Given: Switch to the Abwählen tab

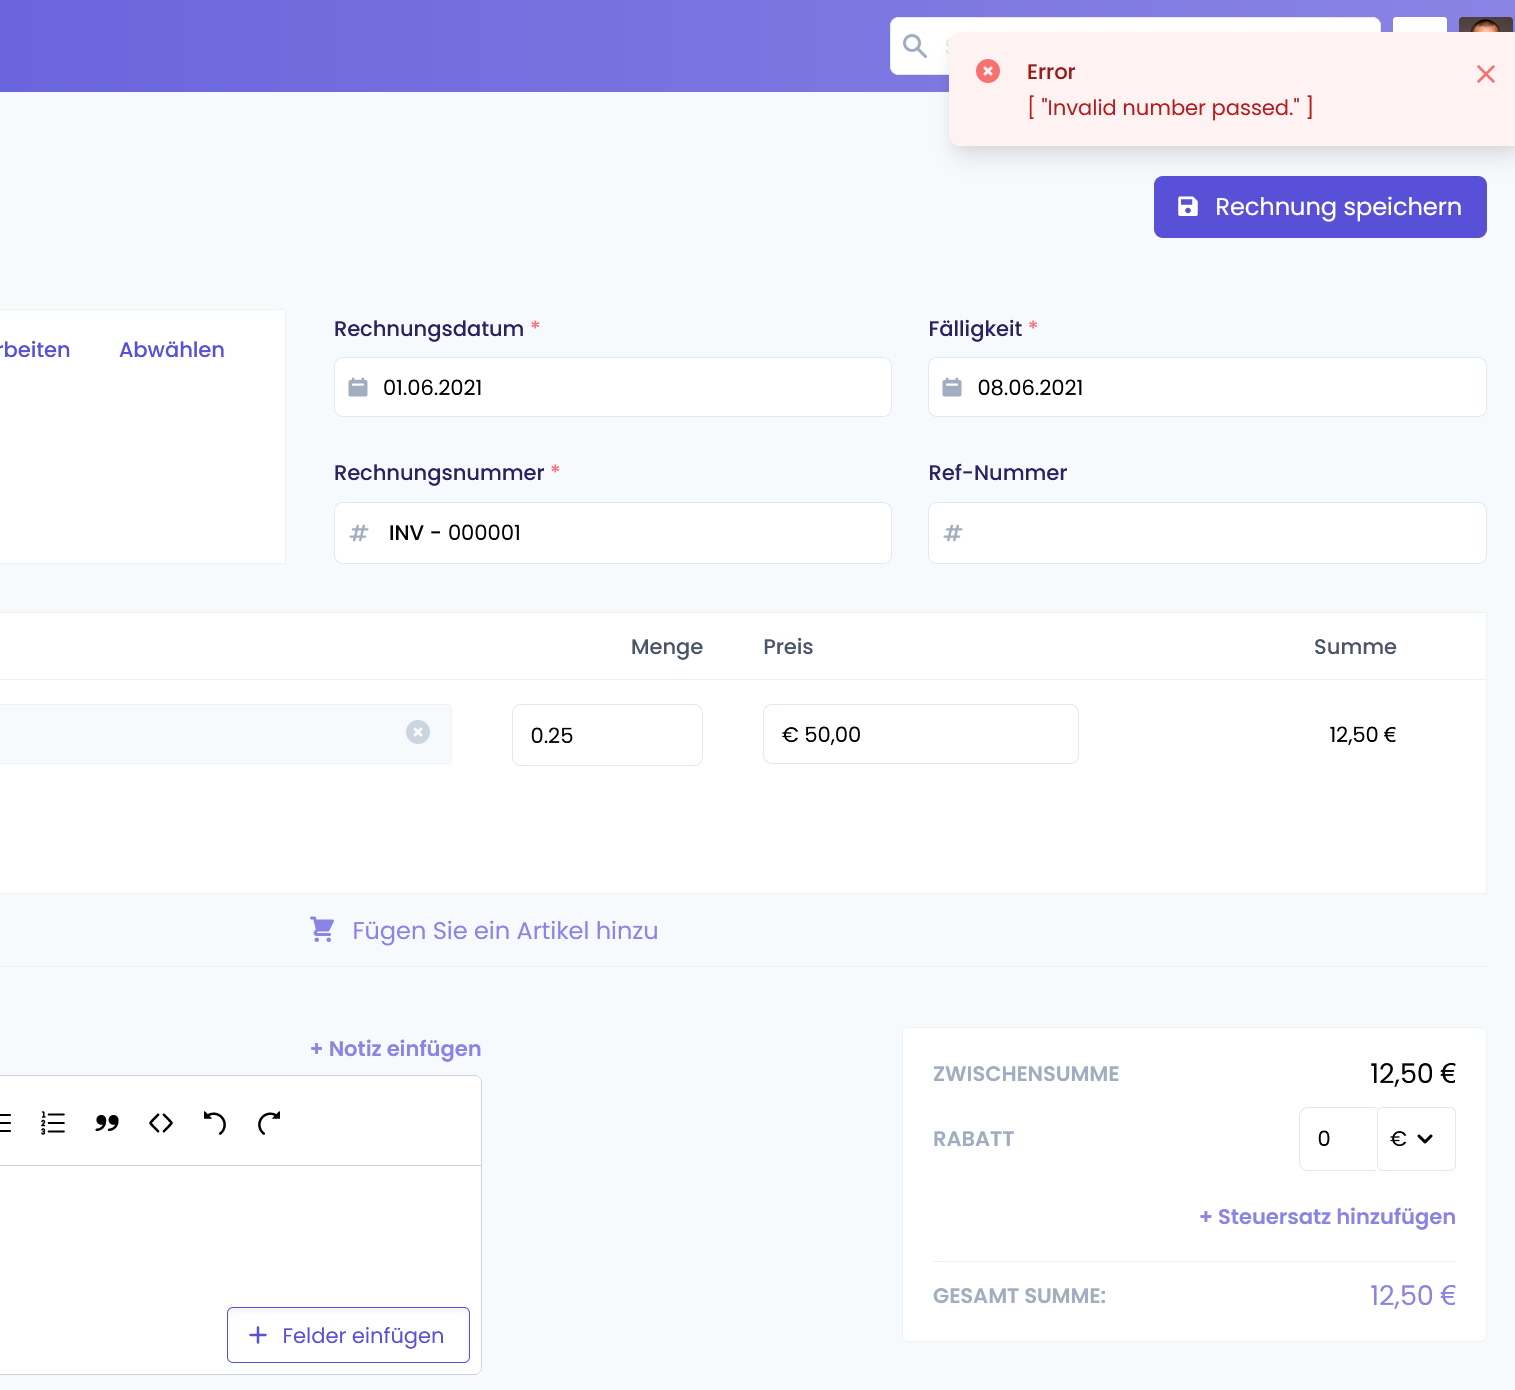Looking at the screenshot, I should pos(171,349).
